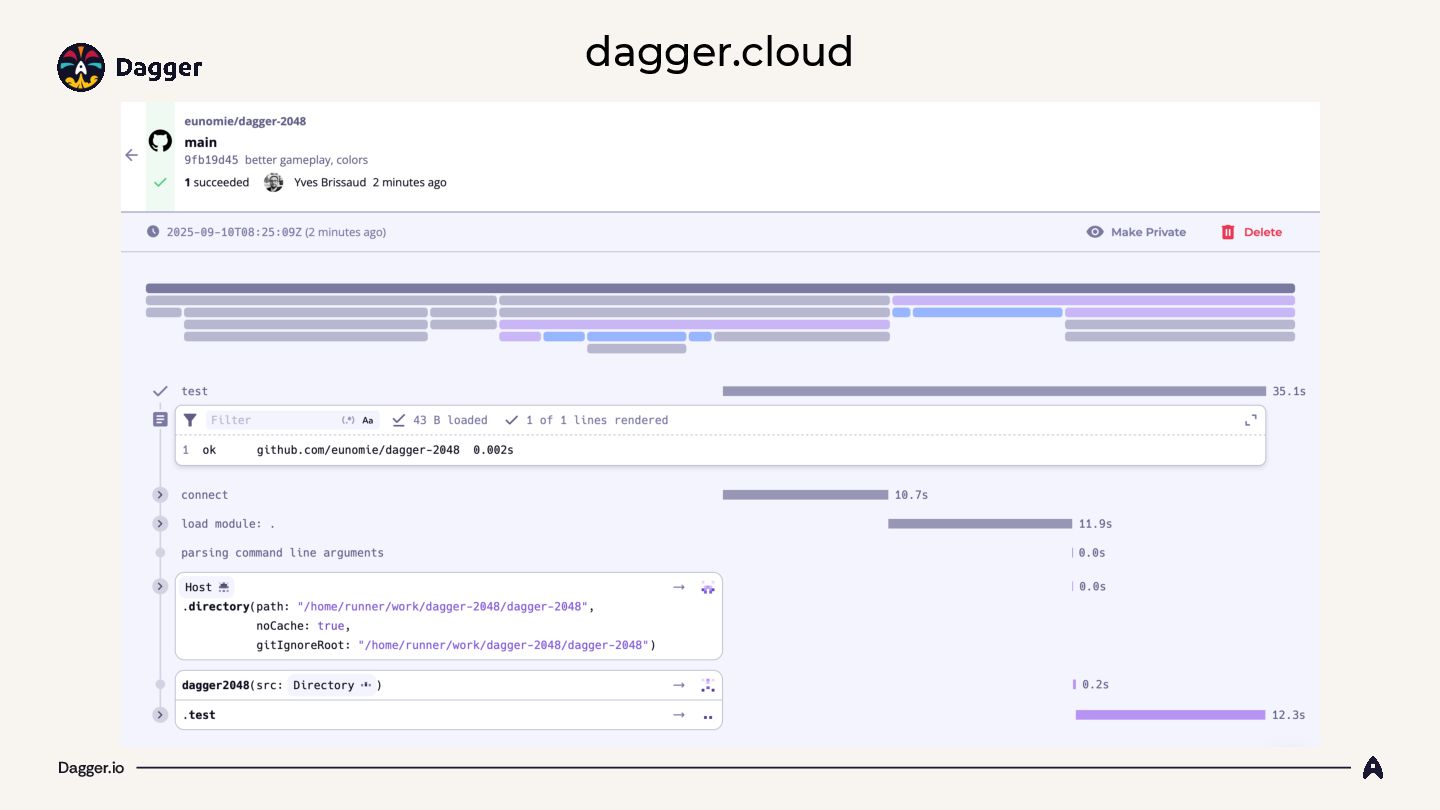
Task: Click the dagger2048(src: Directory) call
Action: (x=282, y=685)
